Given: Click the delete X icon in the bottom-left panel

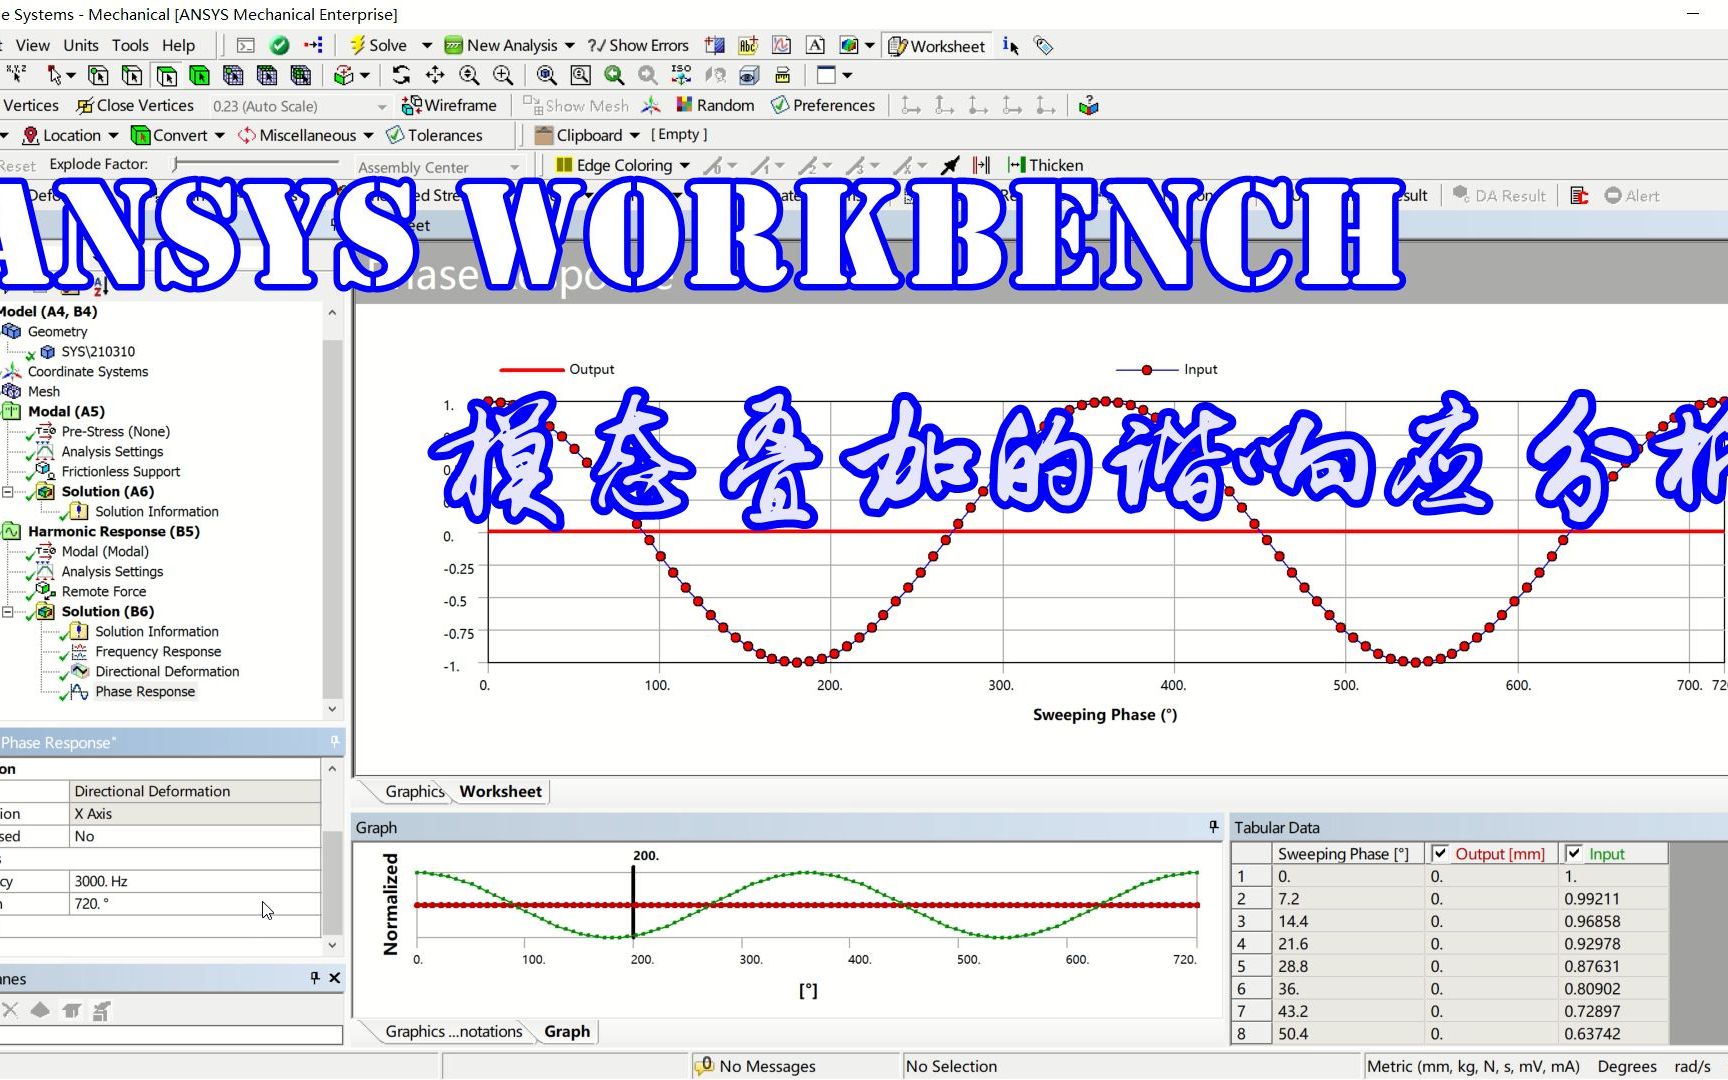Looking at the screenshot, I should (10, 1010).
